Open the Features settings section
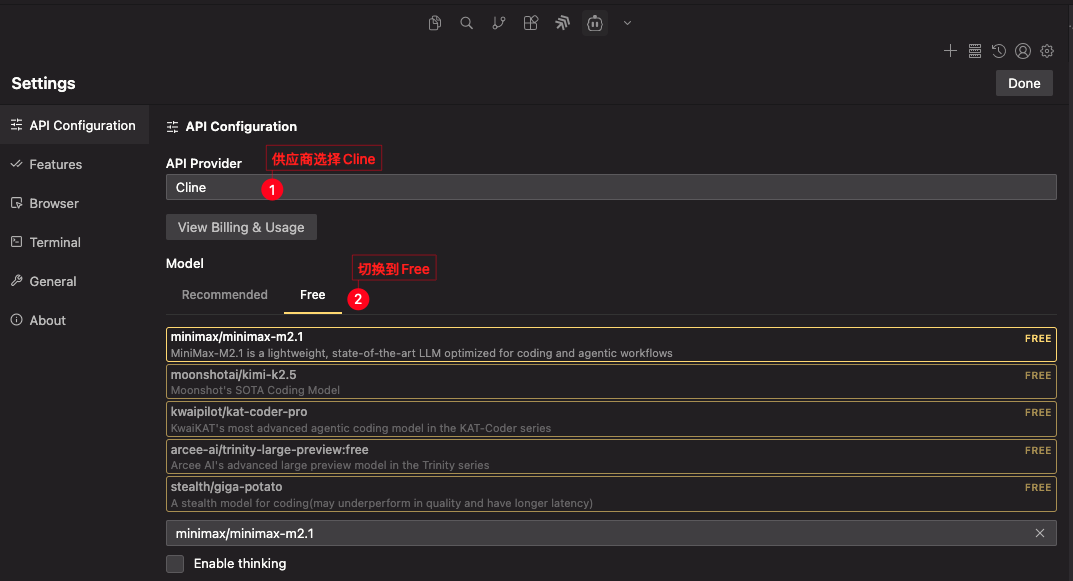Image resolution: width=1073 pixels, height=581 pixels. coord(56,164)
